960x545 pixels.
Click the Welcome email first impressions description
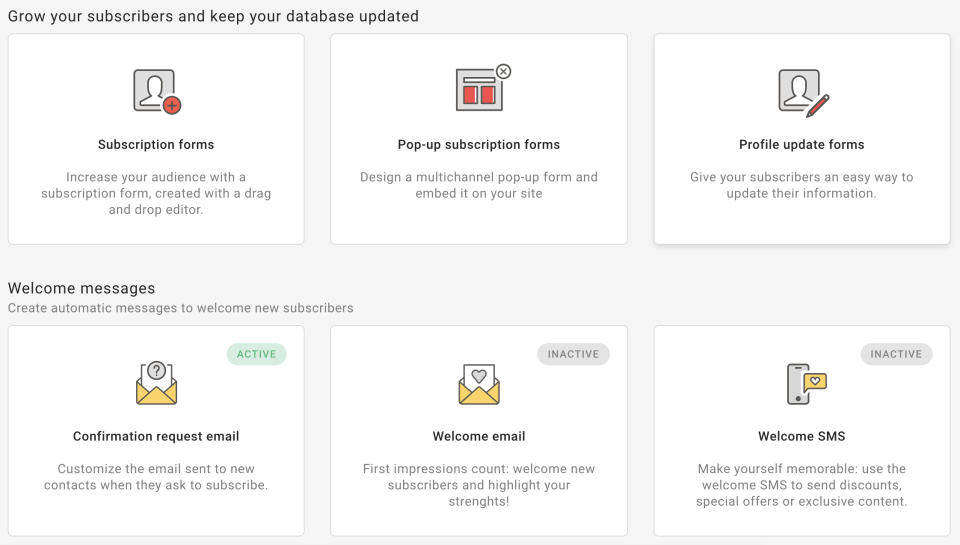click(x=479, y=485)
